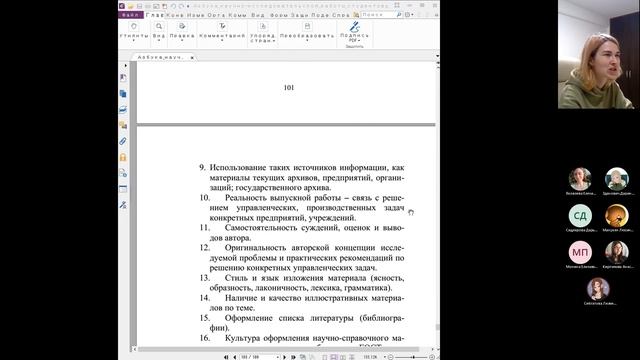
Task: Select the СД participant avatar
Action: (x=580, y=216)
